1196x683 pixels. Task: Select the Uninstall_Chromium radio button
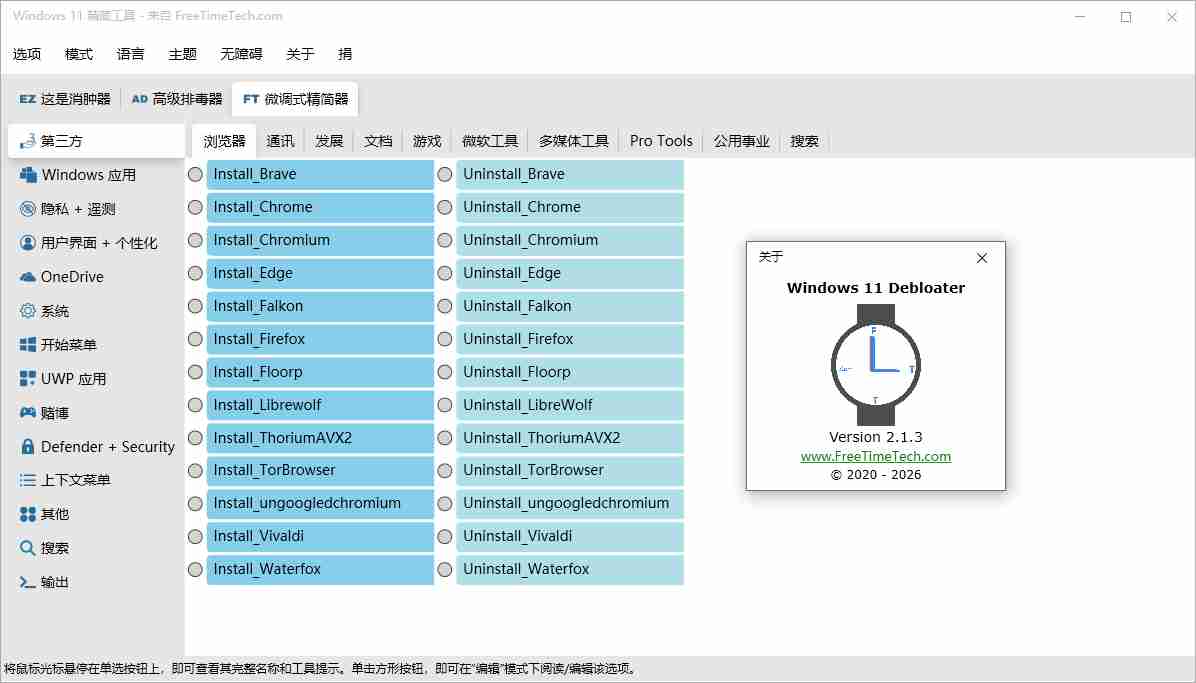[x=445, y=240]
